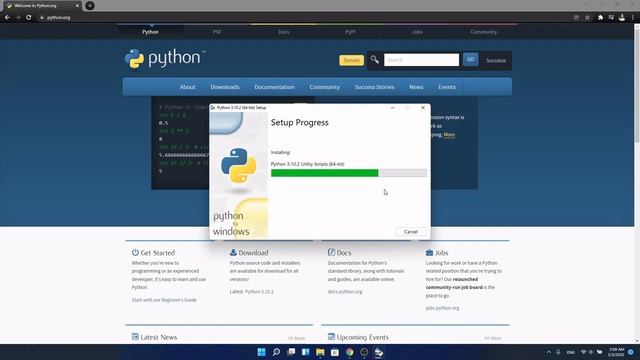The image size is (640, 360).
Task: Open More link beside Upcoming Events
Action: [x=493, y=338]
